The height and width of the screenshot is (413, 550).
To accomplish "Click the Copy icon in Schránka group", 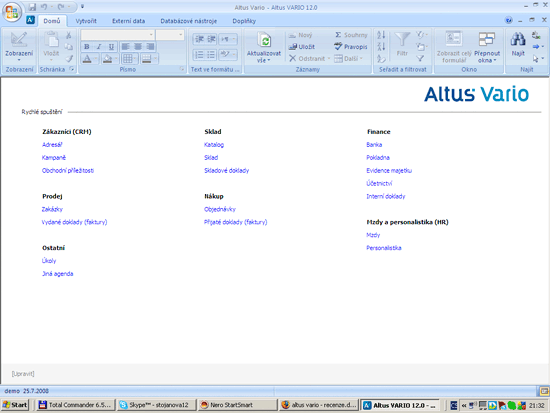I will [x=69, y=47].
